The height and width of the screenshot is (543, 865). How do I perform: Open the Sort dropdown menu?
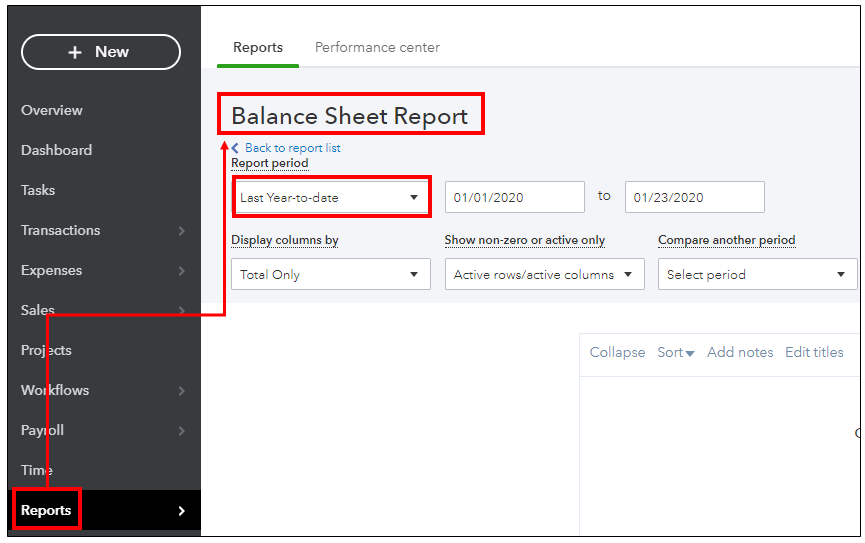pyautogui.click(x=676, y=352)
